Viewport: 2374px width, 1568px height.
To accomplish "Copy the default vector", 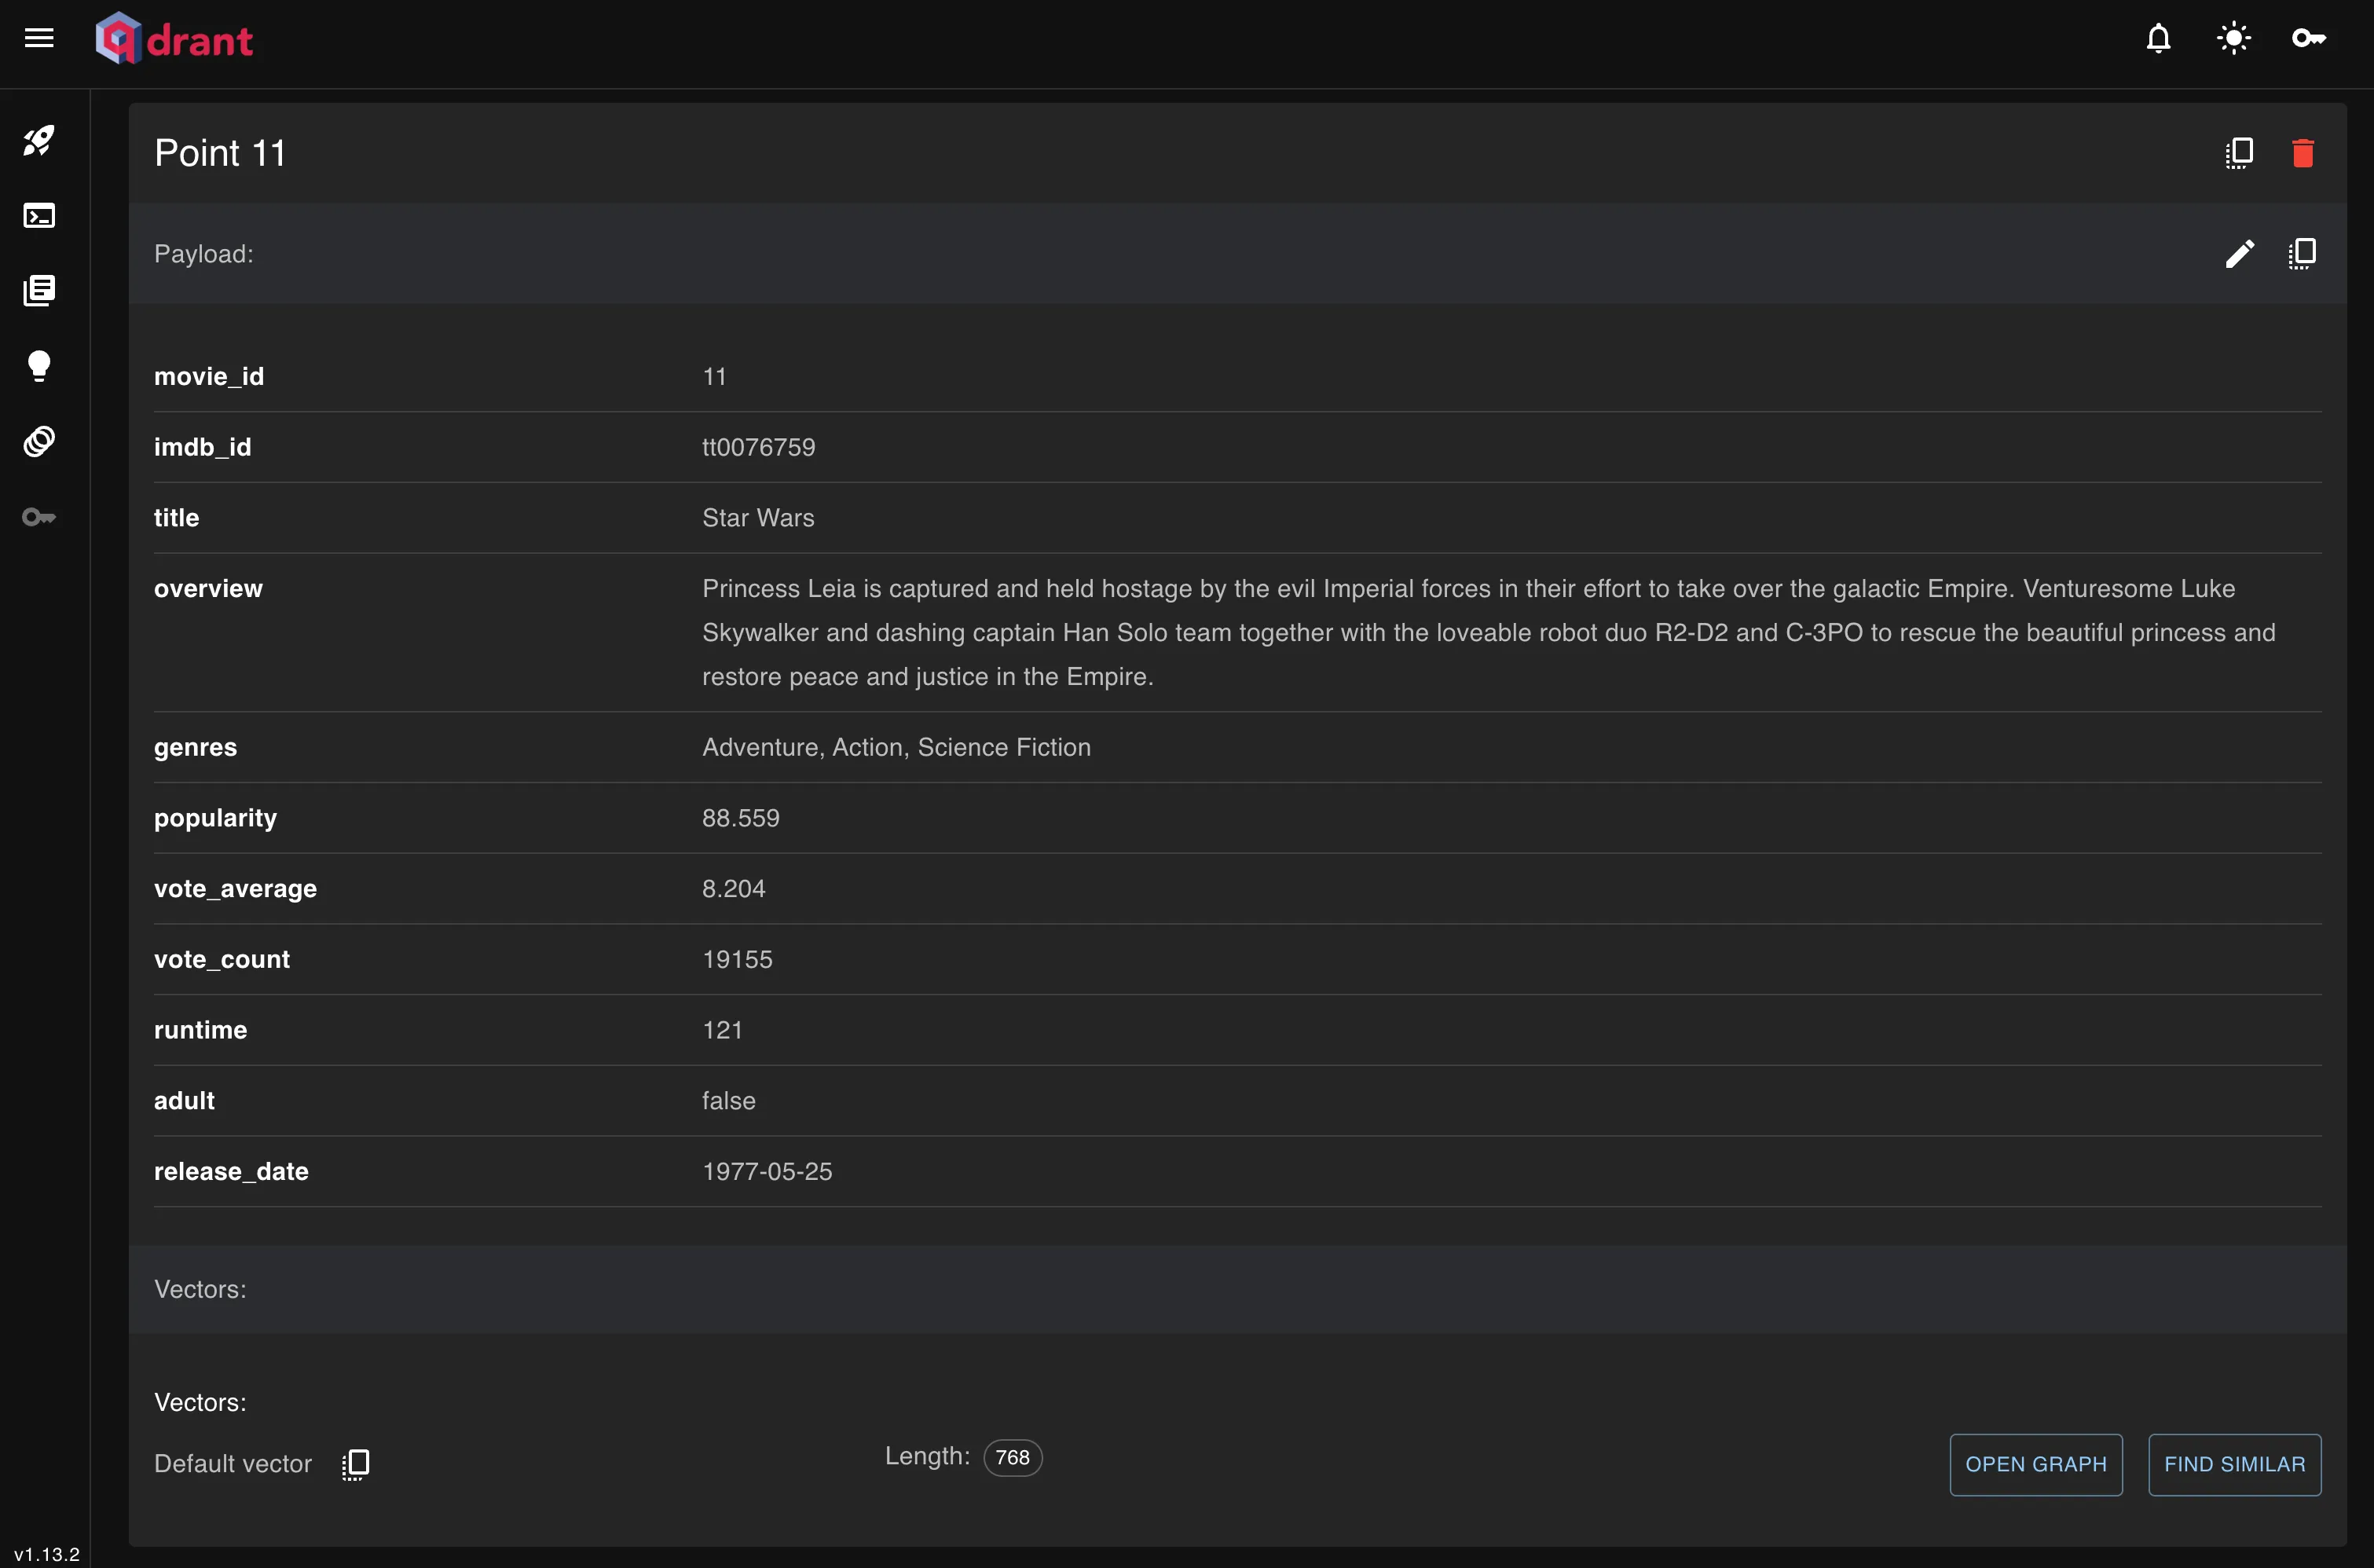I will [356, 1464].
